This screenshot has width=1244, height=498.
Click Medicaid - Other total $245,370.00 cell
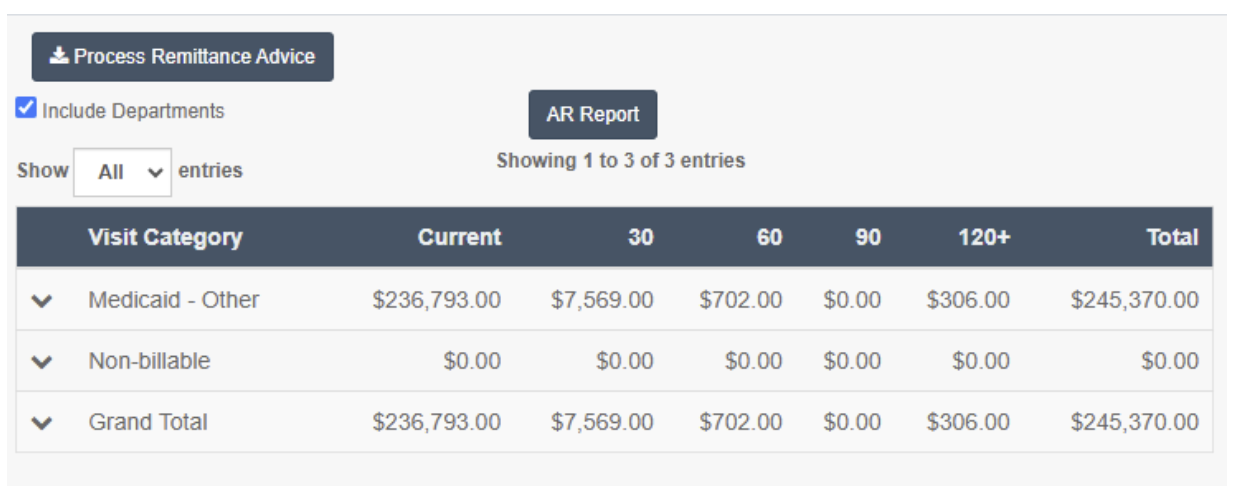[x=1134, y=300]
